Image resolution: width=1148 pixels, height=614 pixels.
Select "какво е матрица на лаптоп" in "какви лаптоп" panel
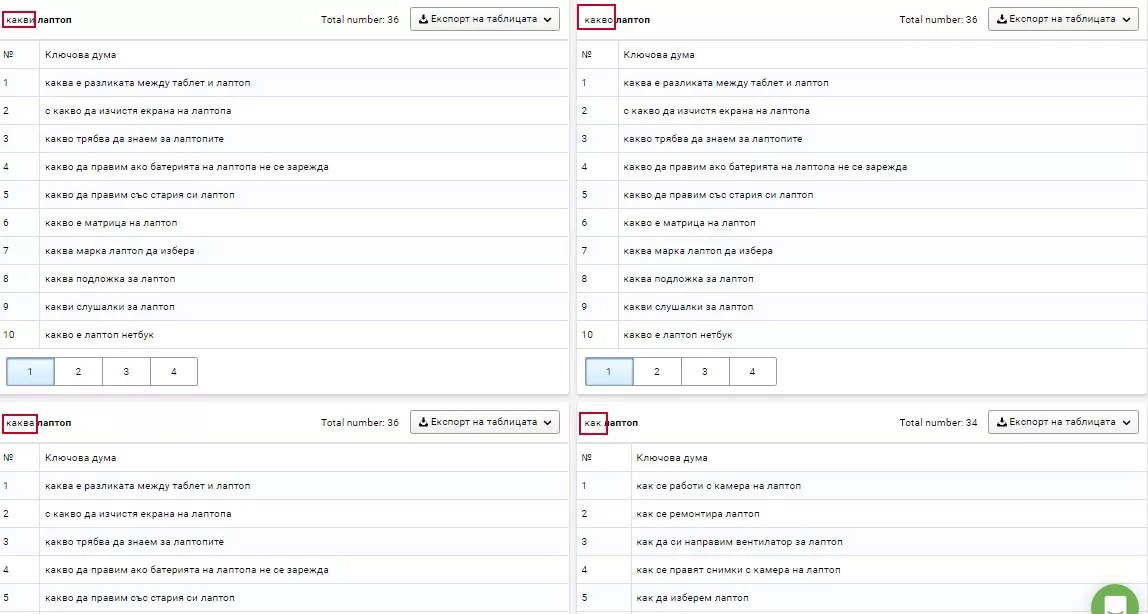[x=284, y=222]
